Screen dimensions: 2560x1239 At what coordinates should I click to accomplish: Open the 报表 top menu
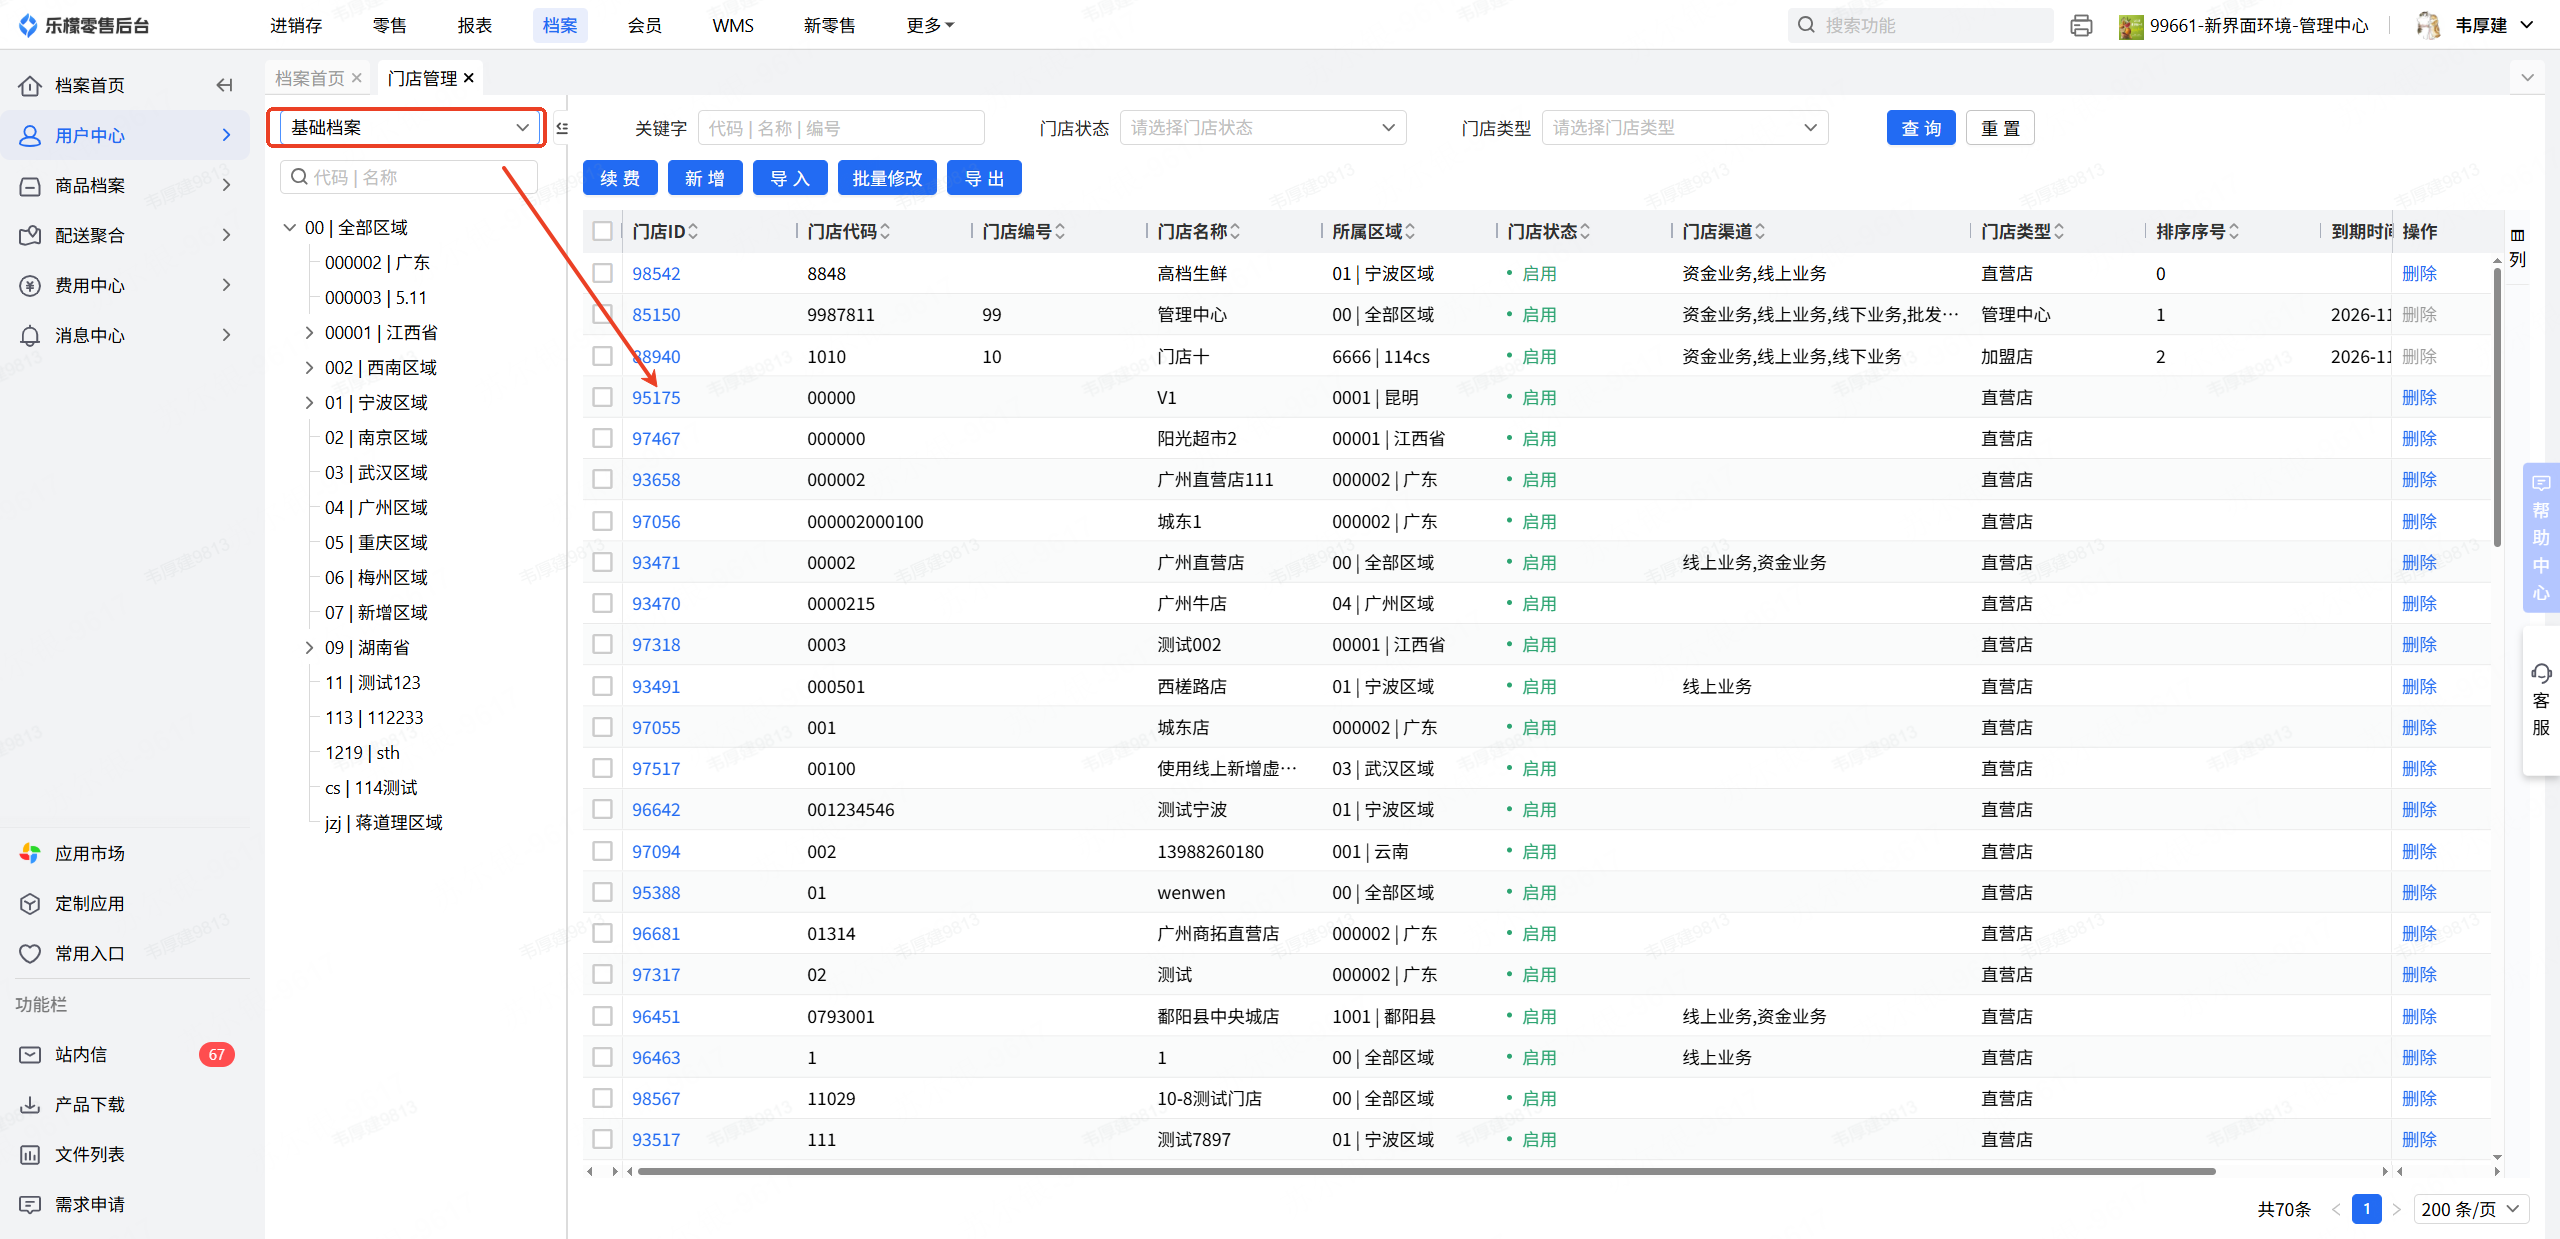(474, 25)
